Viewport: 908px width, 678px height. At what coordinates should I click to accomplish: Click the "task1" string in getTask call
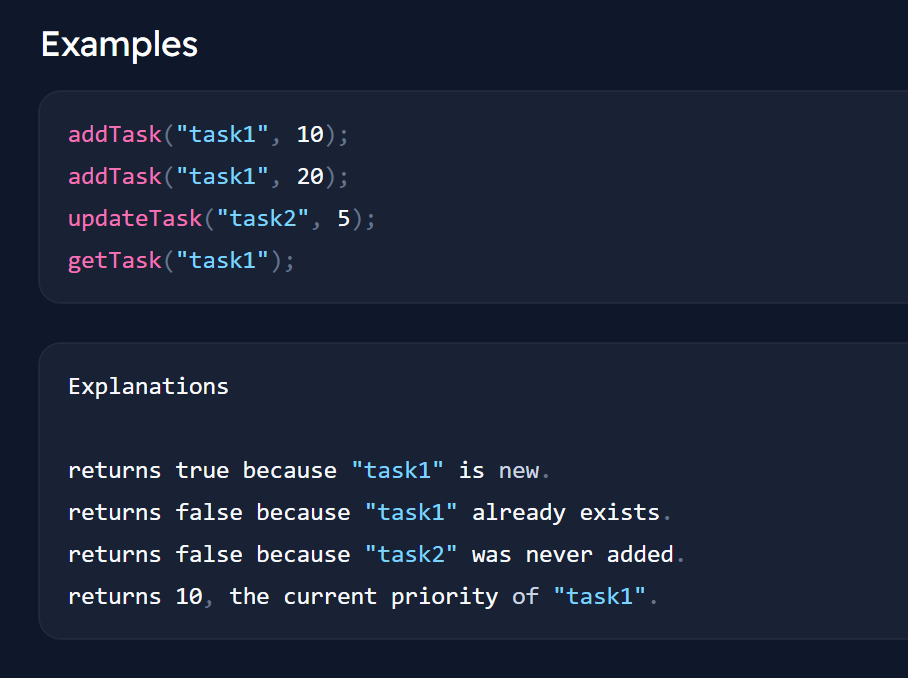(x=222, y=261)
